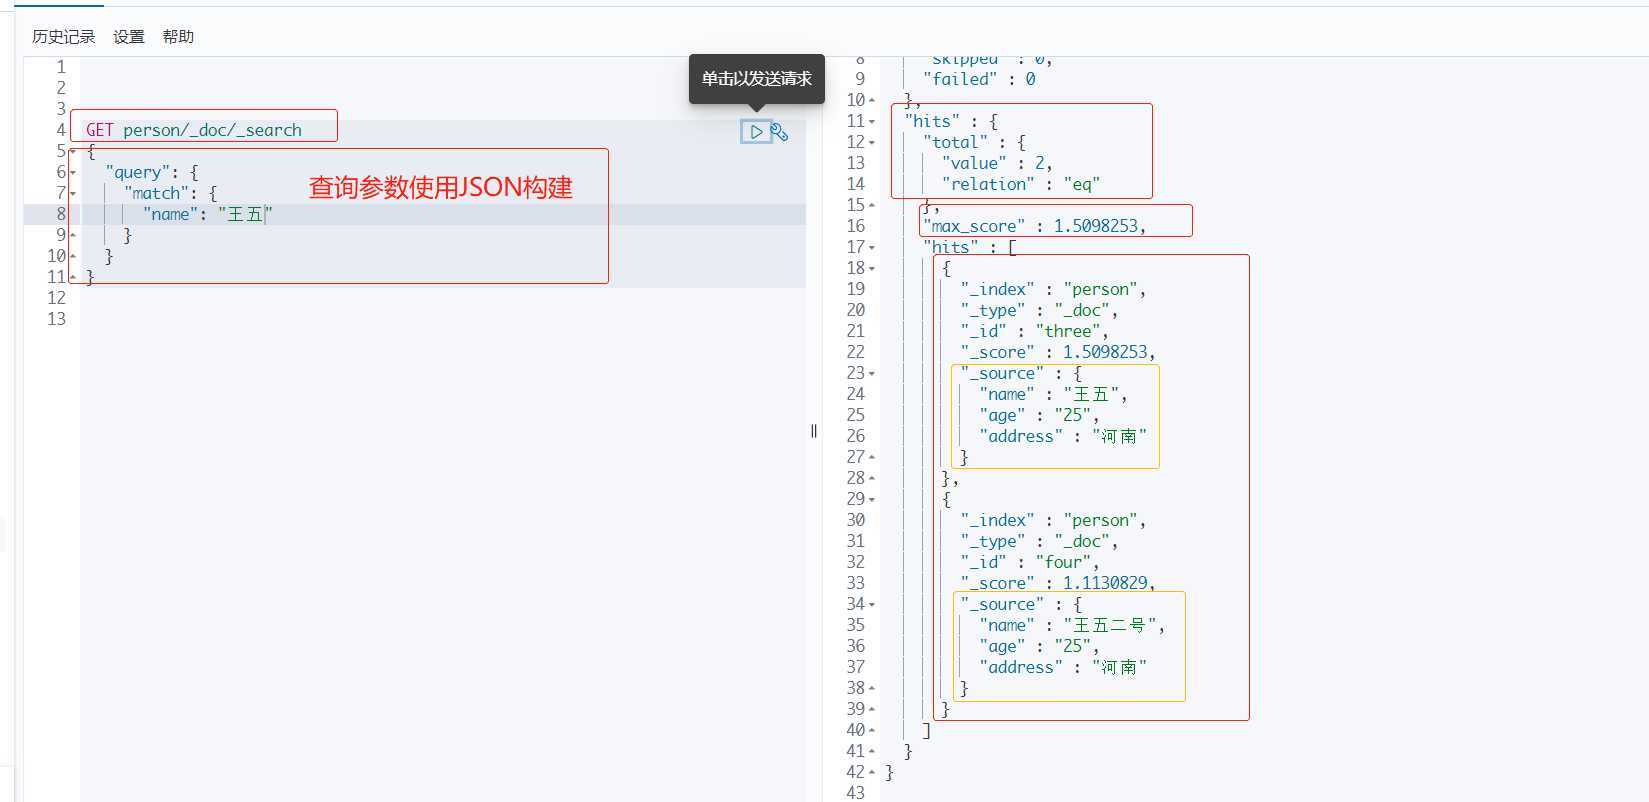Collapse "_source" at response line 34
The width and height of the screenshot is (1649, 802).
tap(872, 604)
